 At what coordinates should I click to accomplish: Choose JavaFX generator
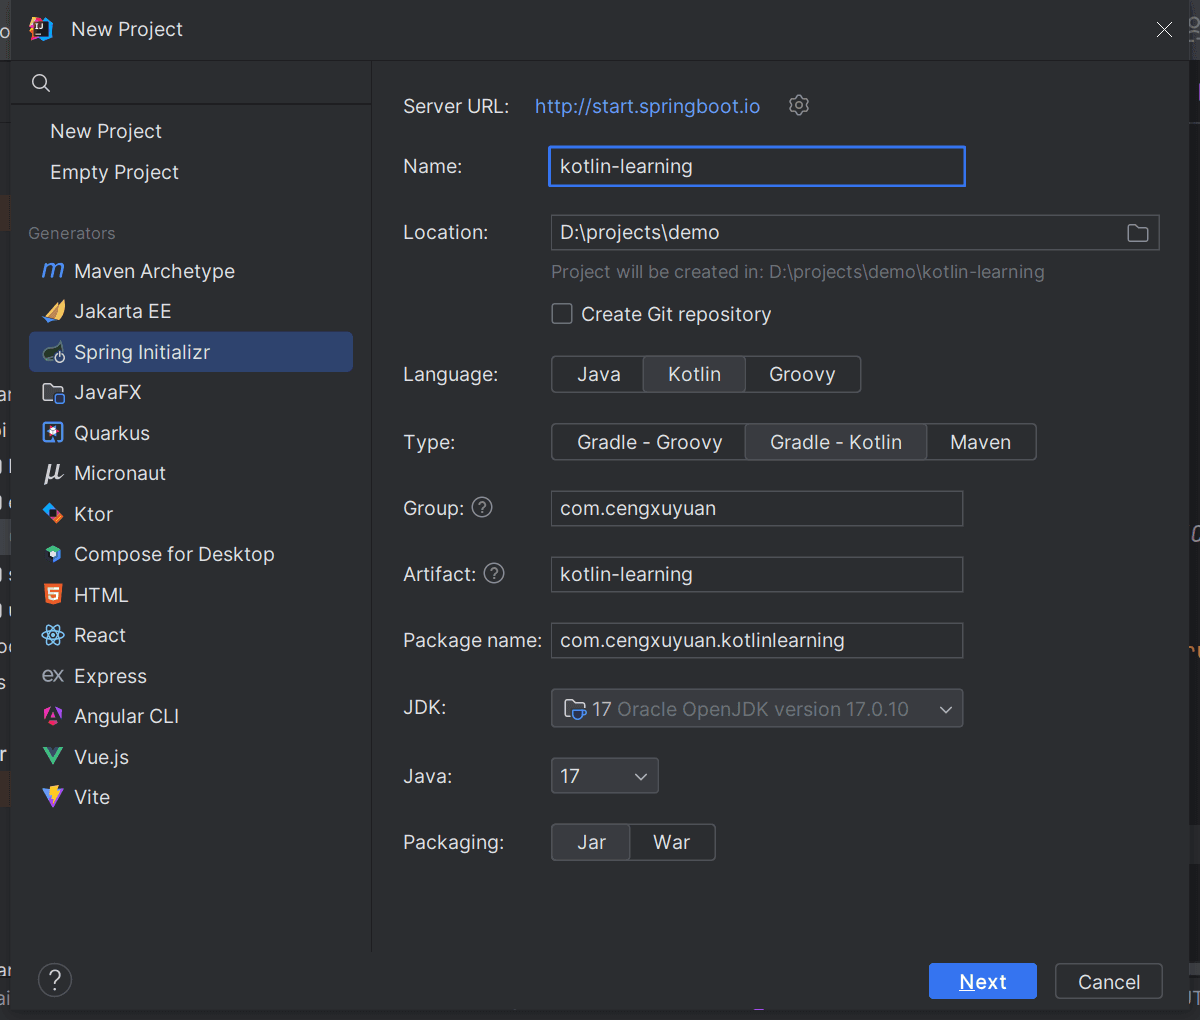191,392
